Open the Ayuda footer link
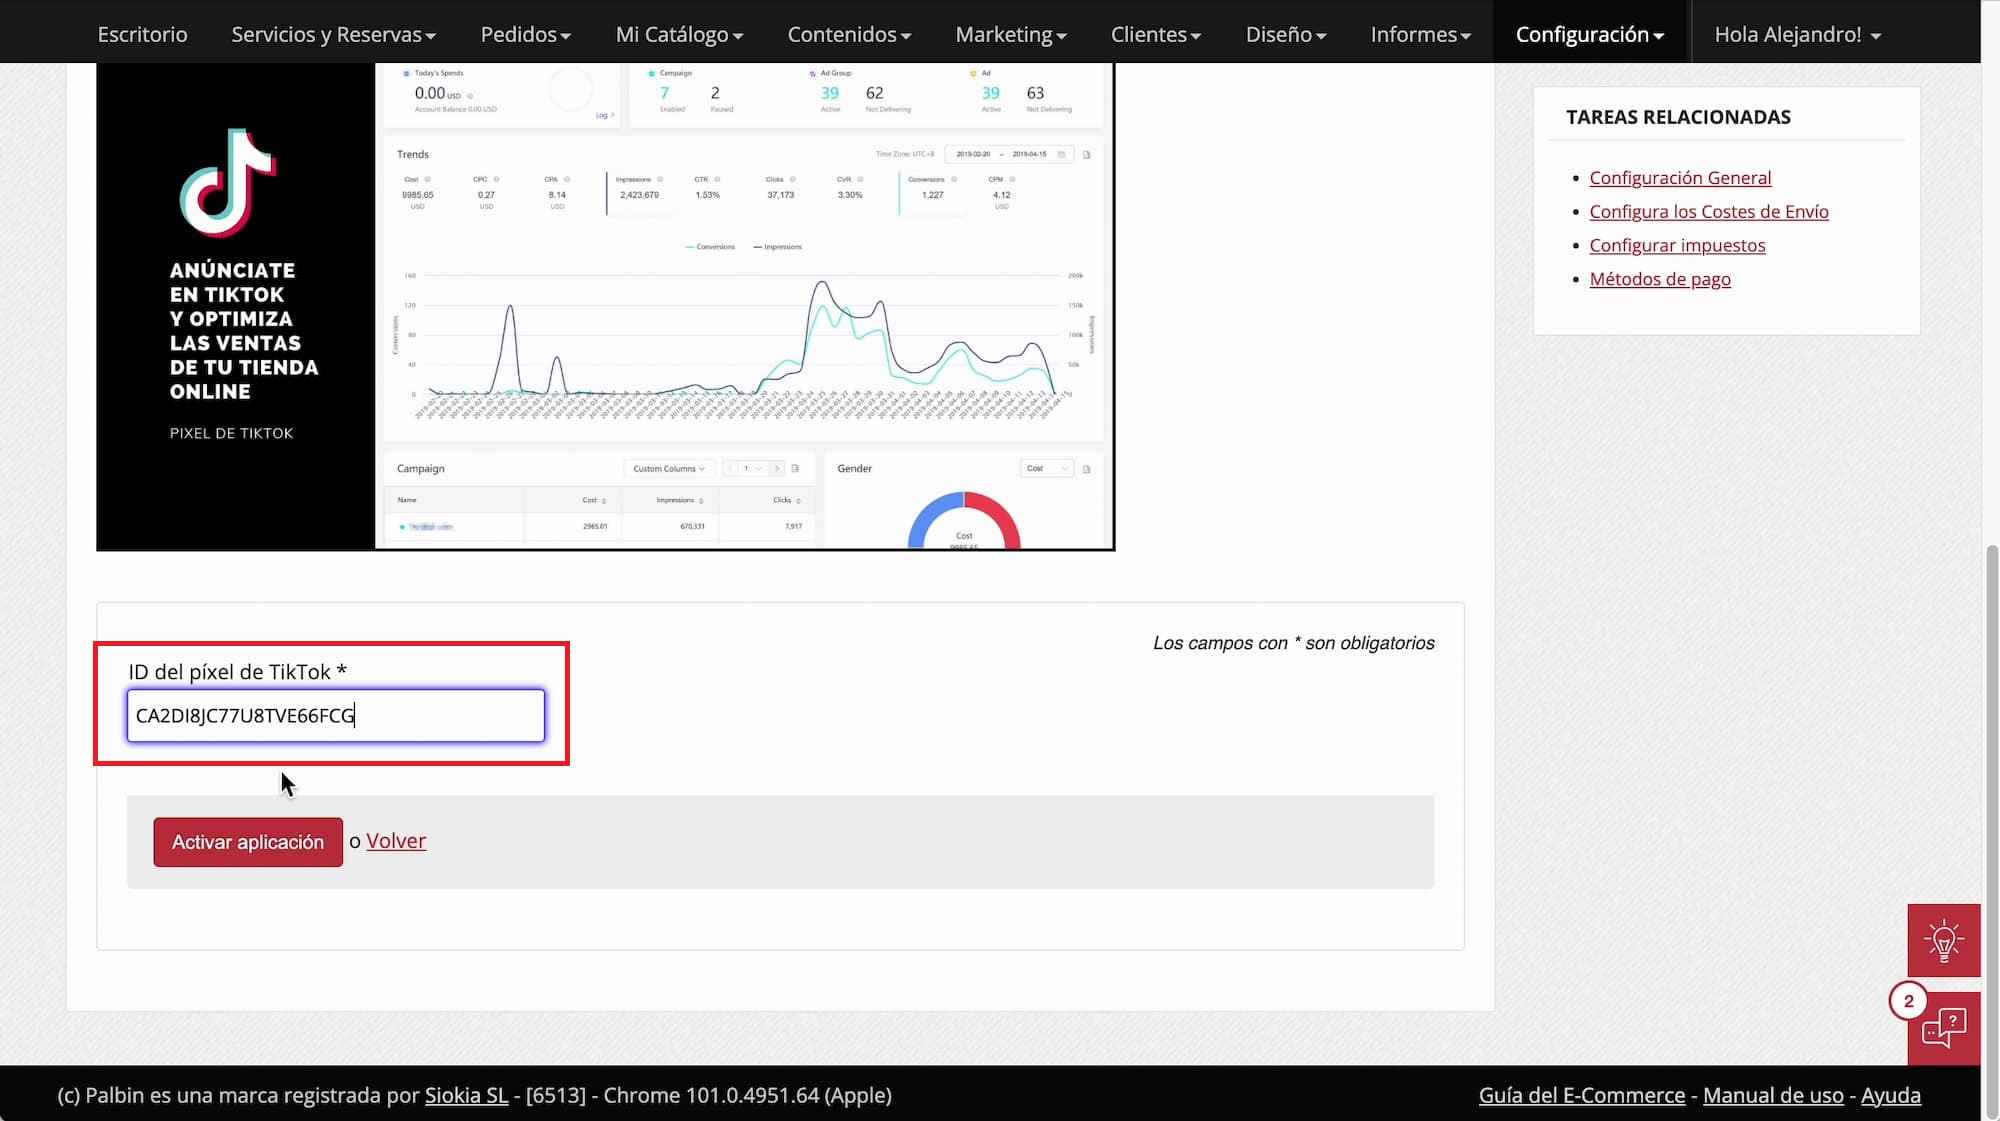This screenshot has height=1121, width=2000. click(1890, 1095)
